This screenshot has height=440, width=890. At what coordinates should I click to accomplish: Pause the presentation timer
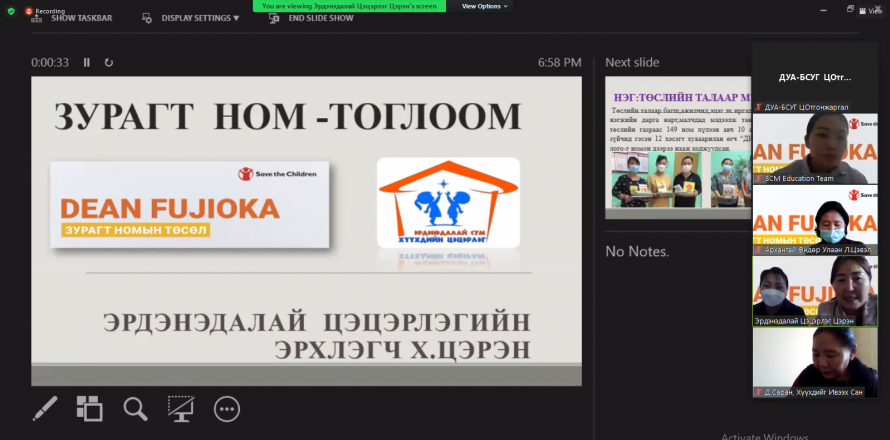pos(87,62)
